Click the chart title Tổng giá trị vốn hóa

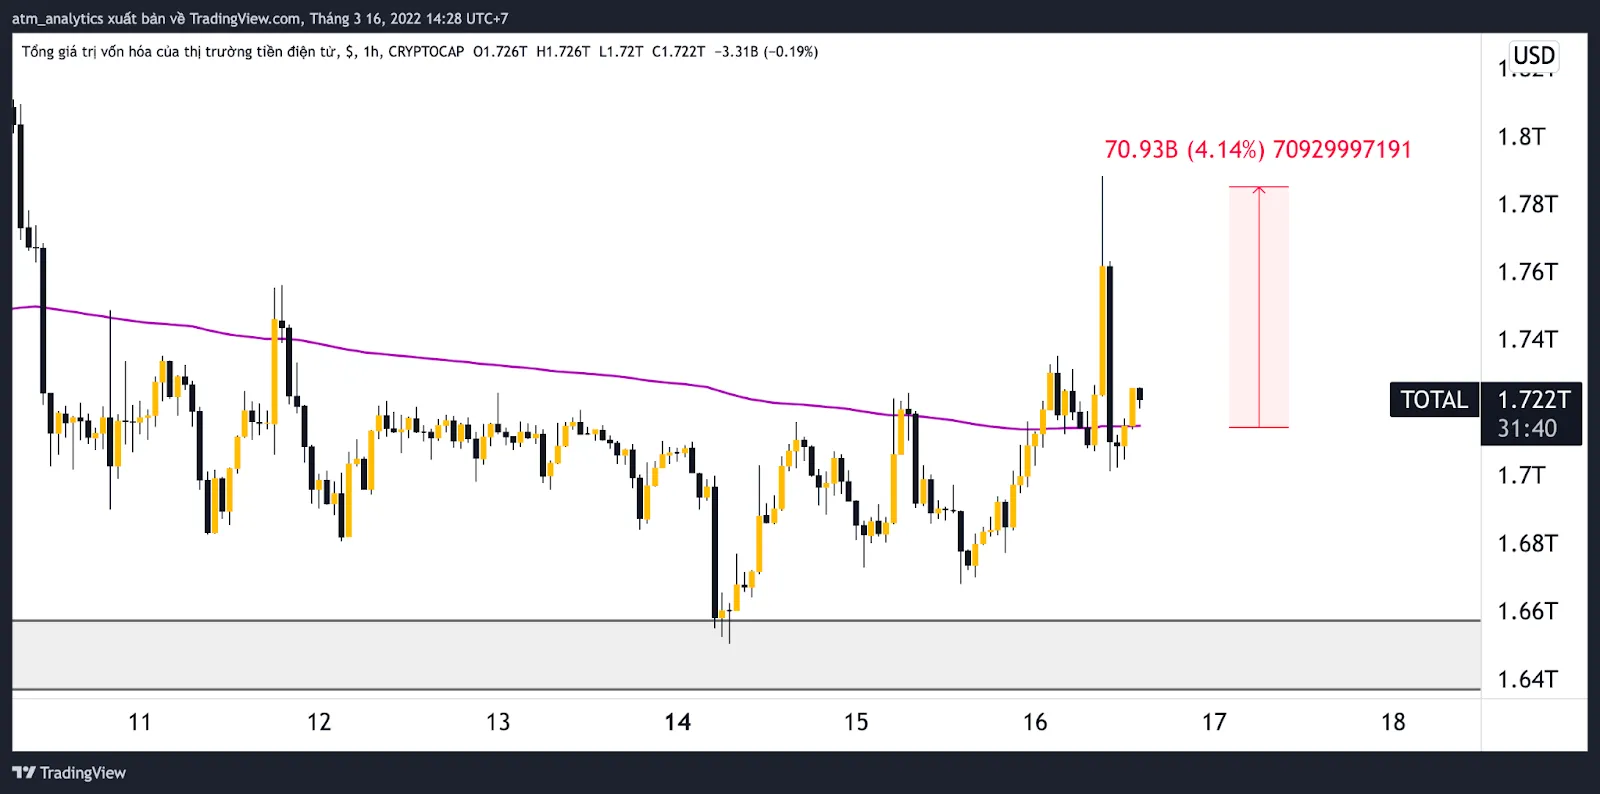pyautogui.click(x=180, y=51)
